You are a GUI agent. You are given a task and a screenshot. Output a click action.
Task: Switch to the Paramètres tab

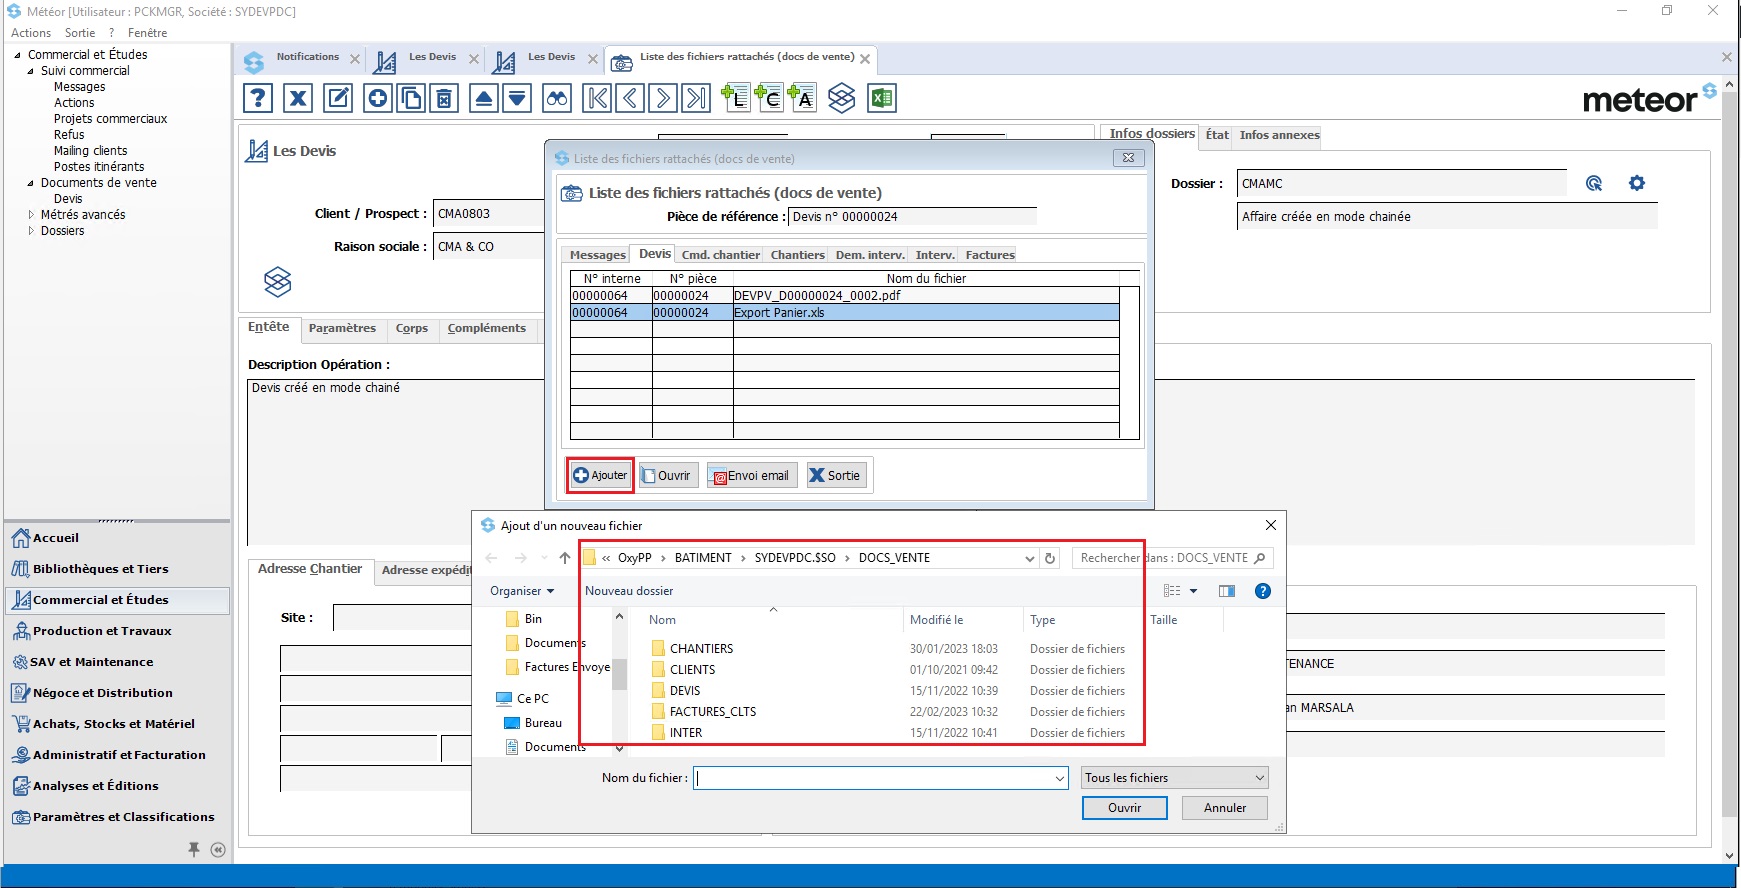(342, 328)
